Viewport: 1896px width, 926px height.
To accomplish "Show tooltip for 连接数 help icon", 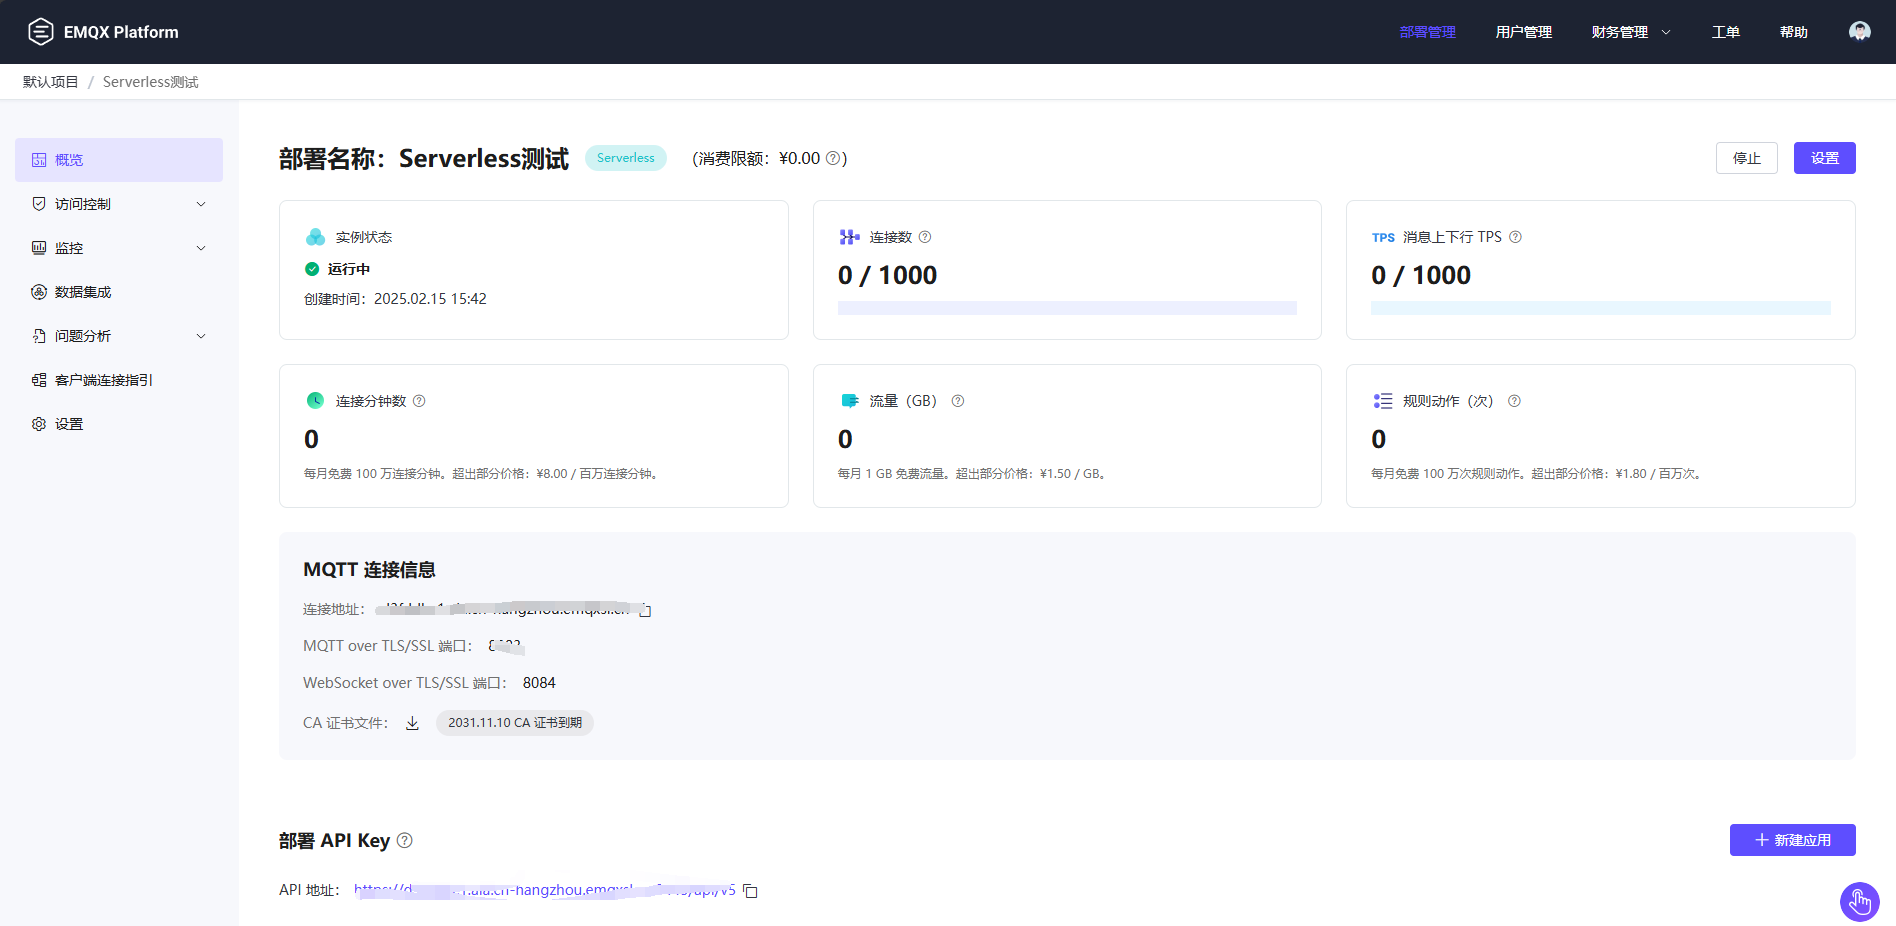I will point(925,237).
